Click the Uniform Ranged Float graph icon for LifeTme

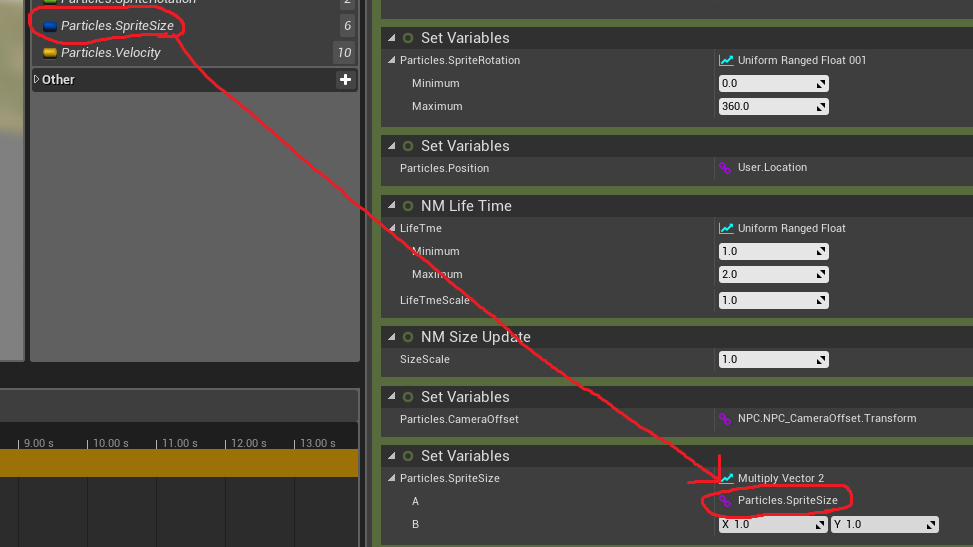(x=726, y=228)
